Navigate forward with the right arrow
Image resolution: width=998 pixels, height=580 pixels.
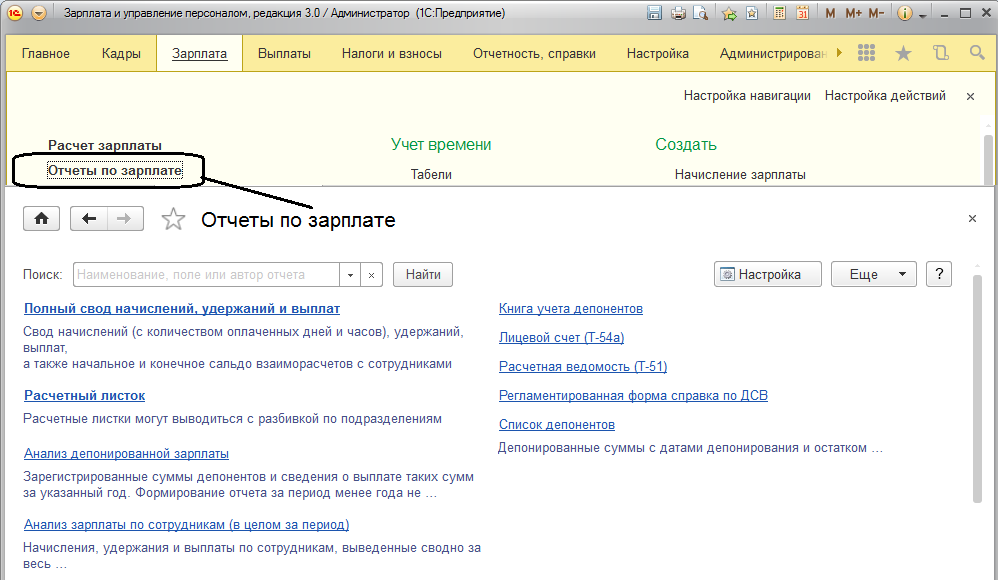pos(125,218)
